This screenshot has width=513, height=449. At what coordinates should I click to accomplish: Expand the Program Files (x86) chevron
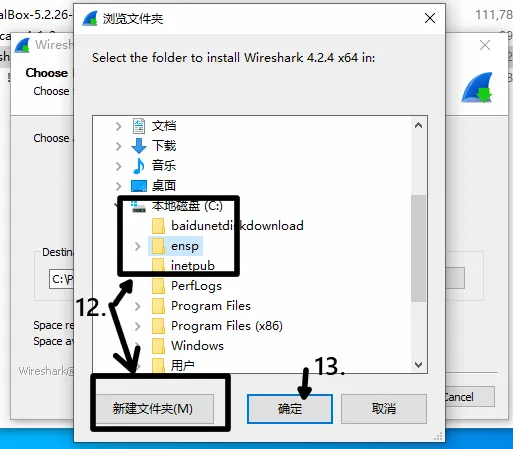pyautogui.click(x=137, y=326)
